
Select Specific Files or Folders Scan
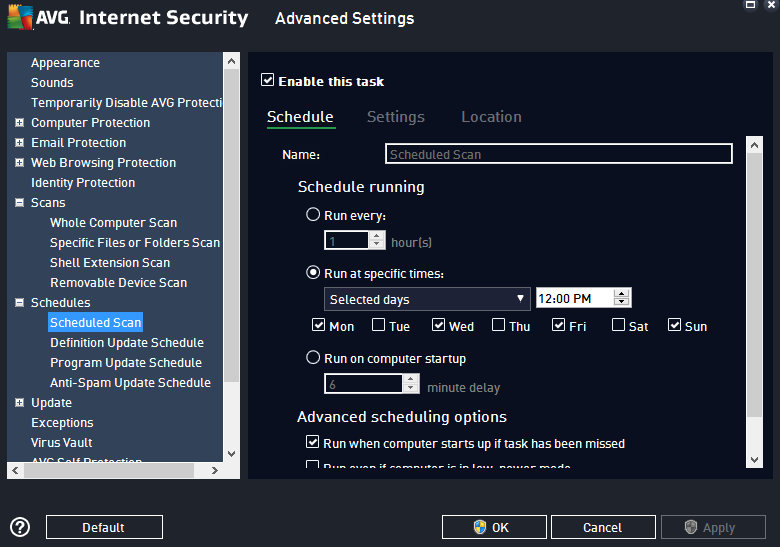click(x=135, y=242)
